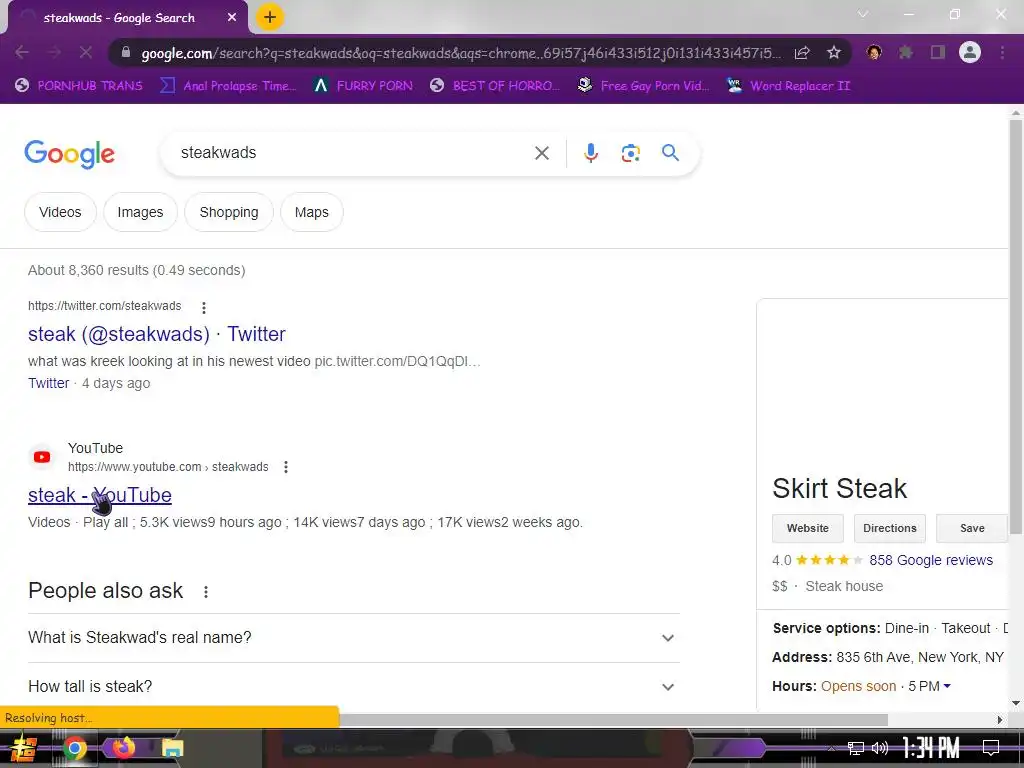Open the network icon in tray

click(856, 748)
